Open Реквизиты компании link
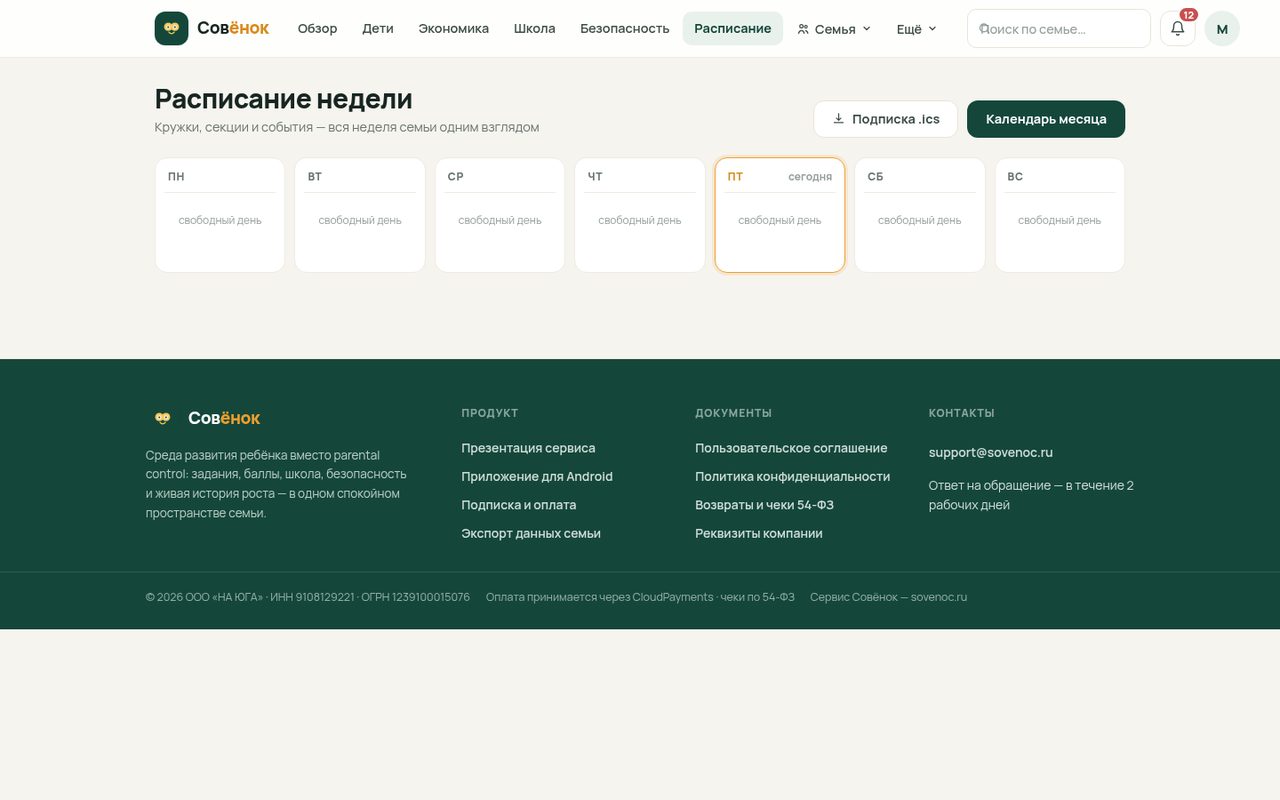Viewport: 1280px width, 800px height. pos(759,534)
